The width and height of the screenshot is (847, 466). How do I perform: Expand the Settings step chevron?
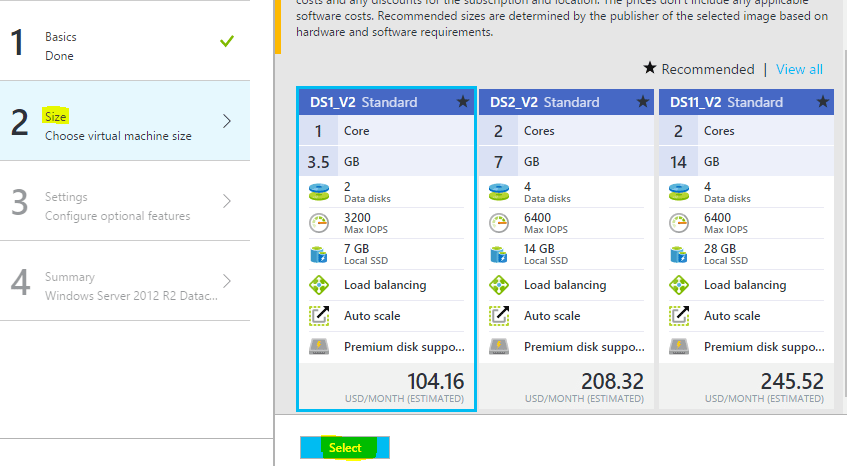(x=227, y=201)
